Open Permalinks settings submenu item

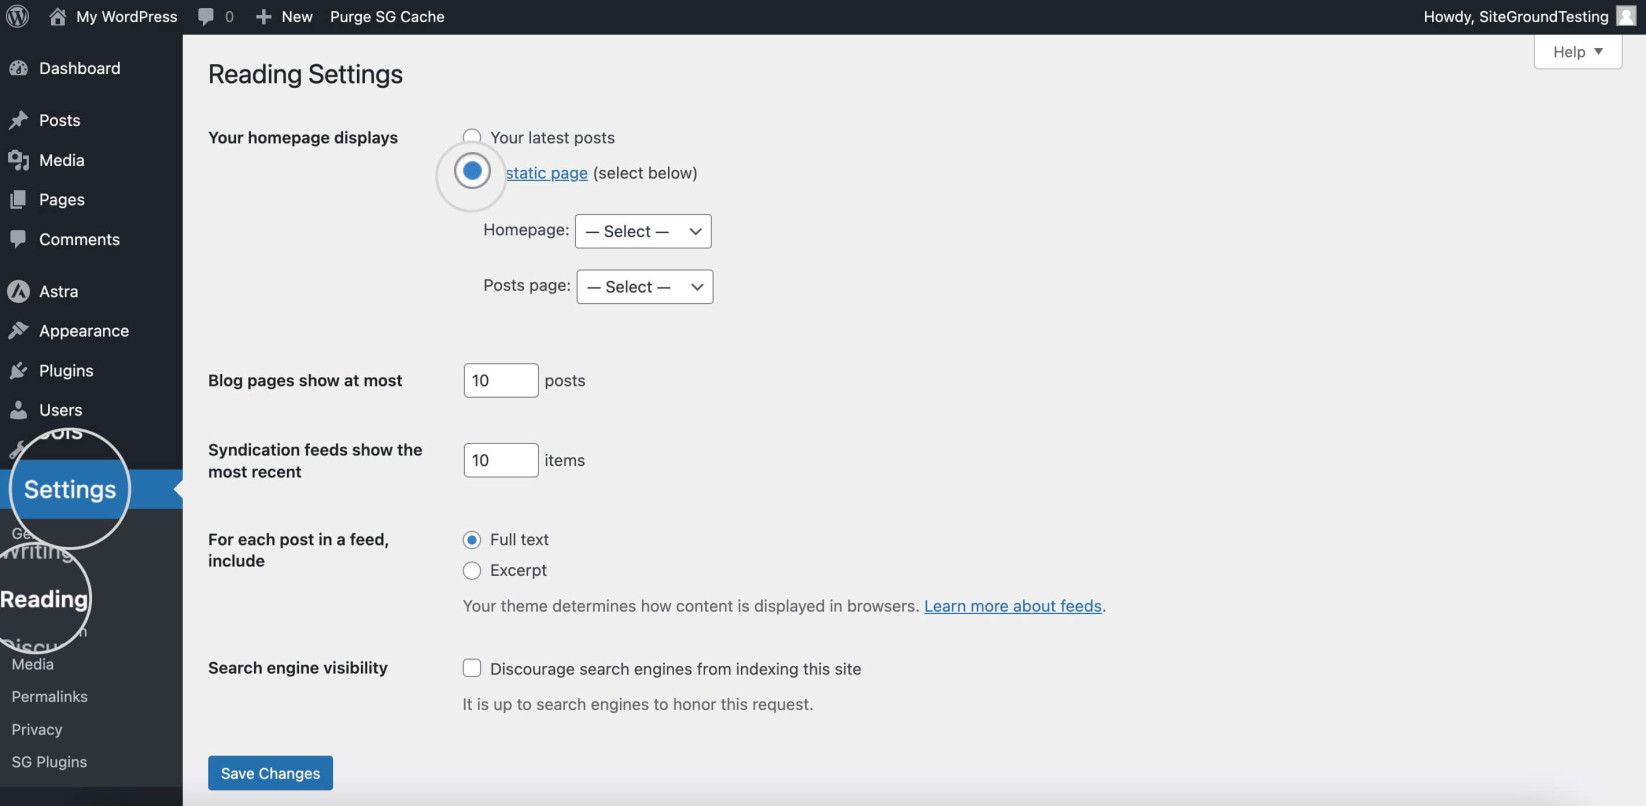click(50, 697)
